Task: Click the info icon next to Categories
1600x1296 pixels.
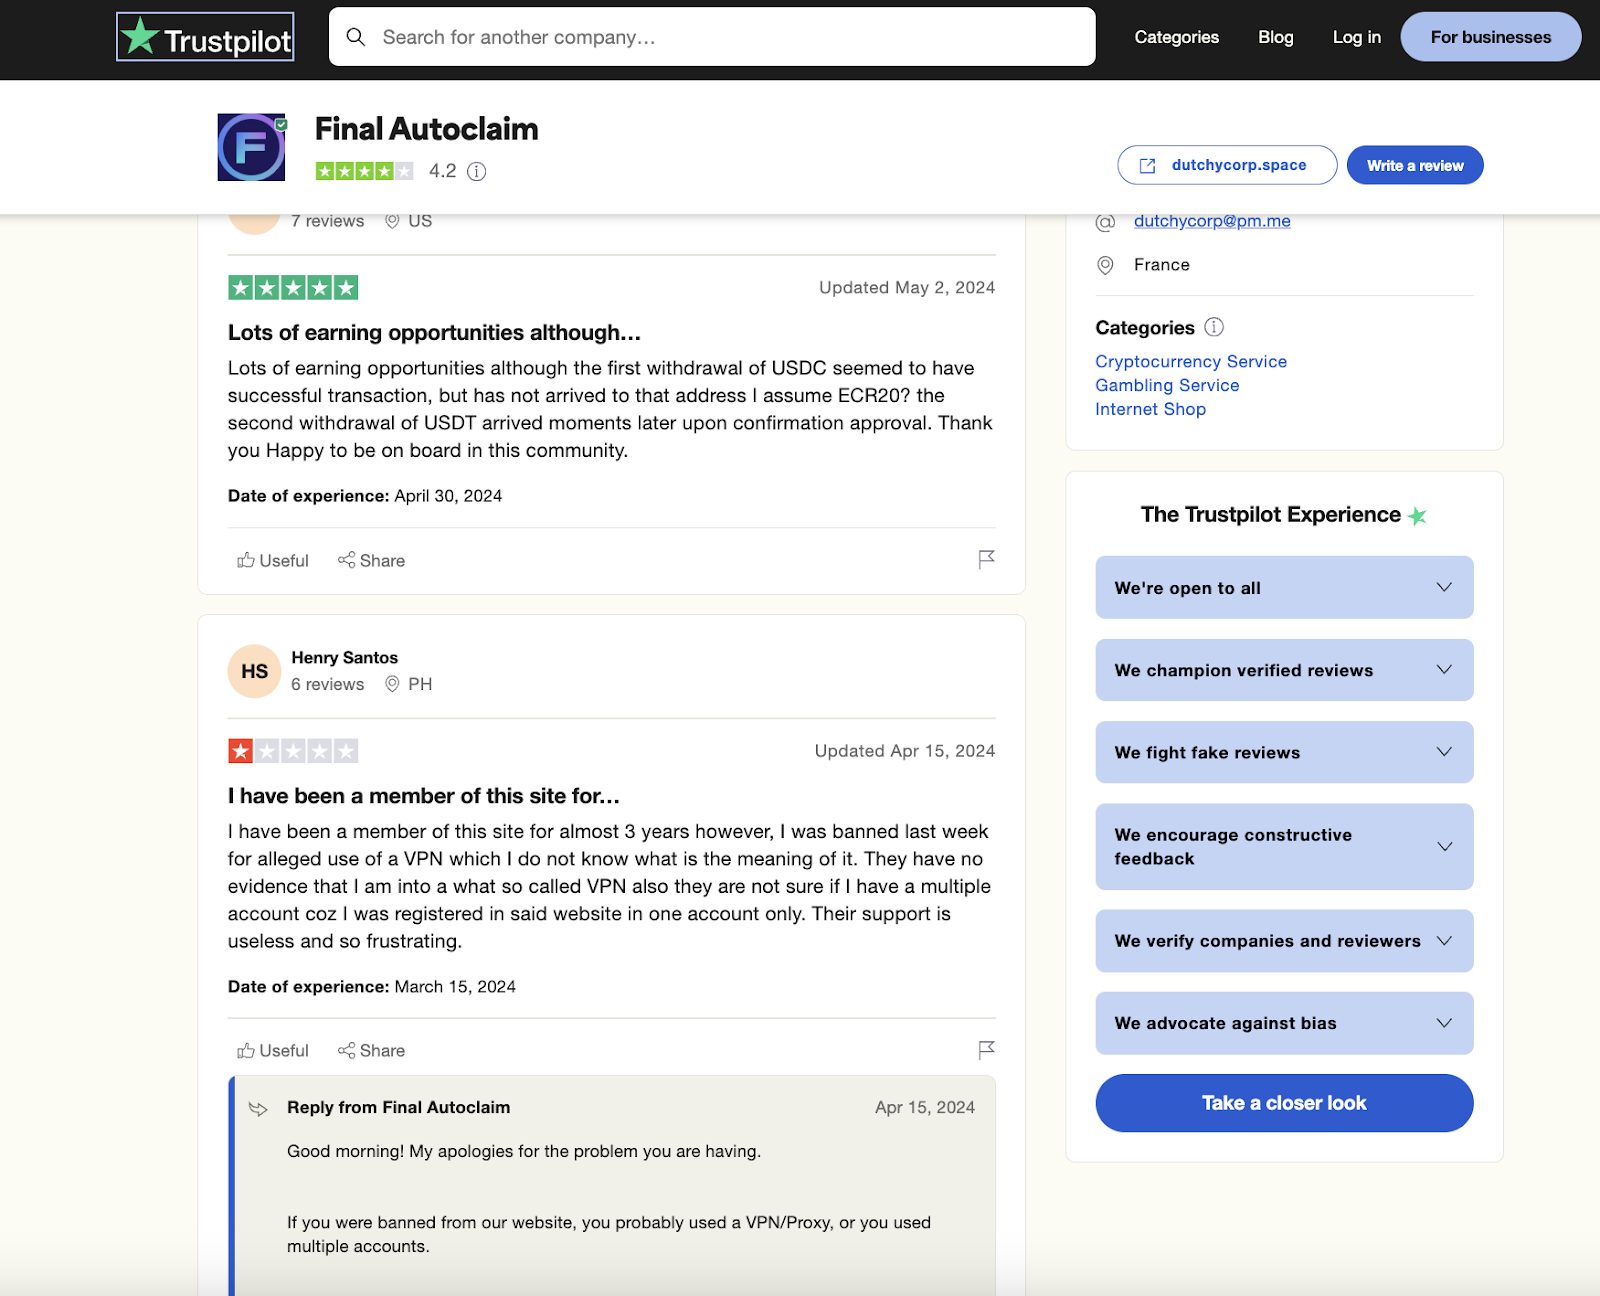Action: tap(1214, 327)
